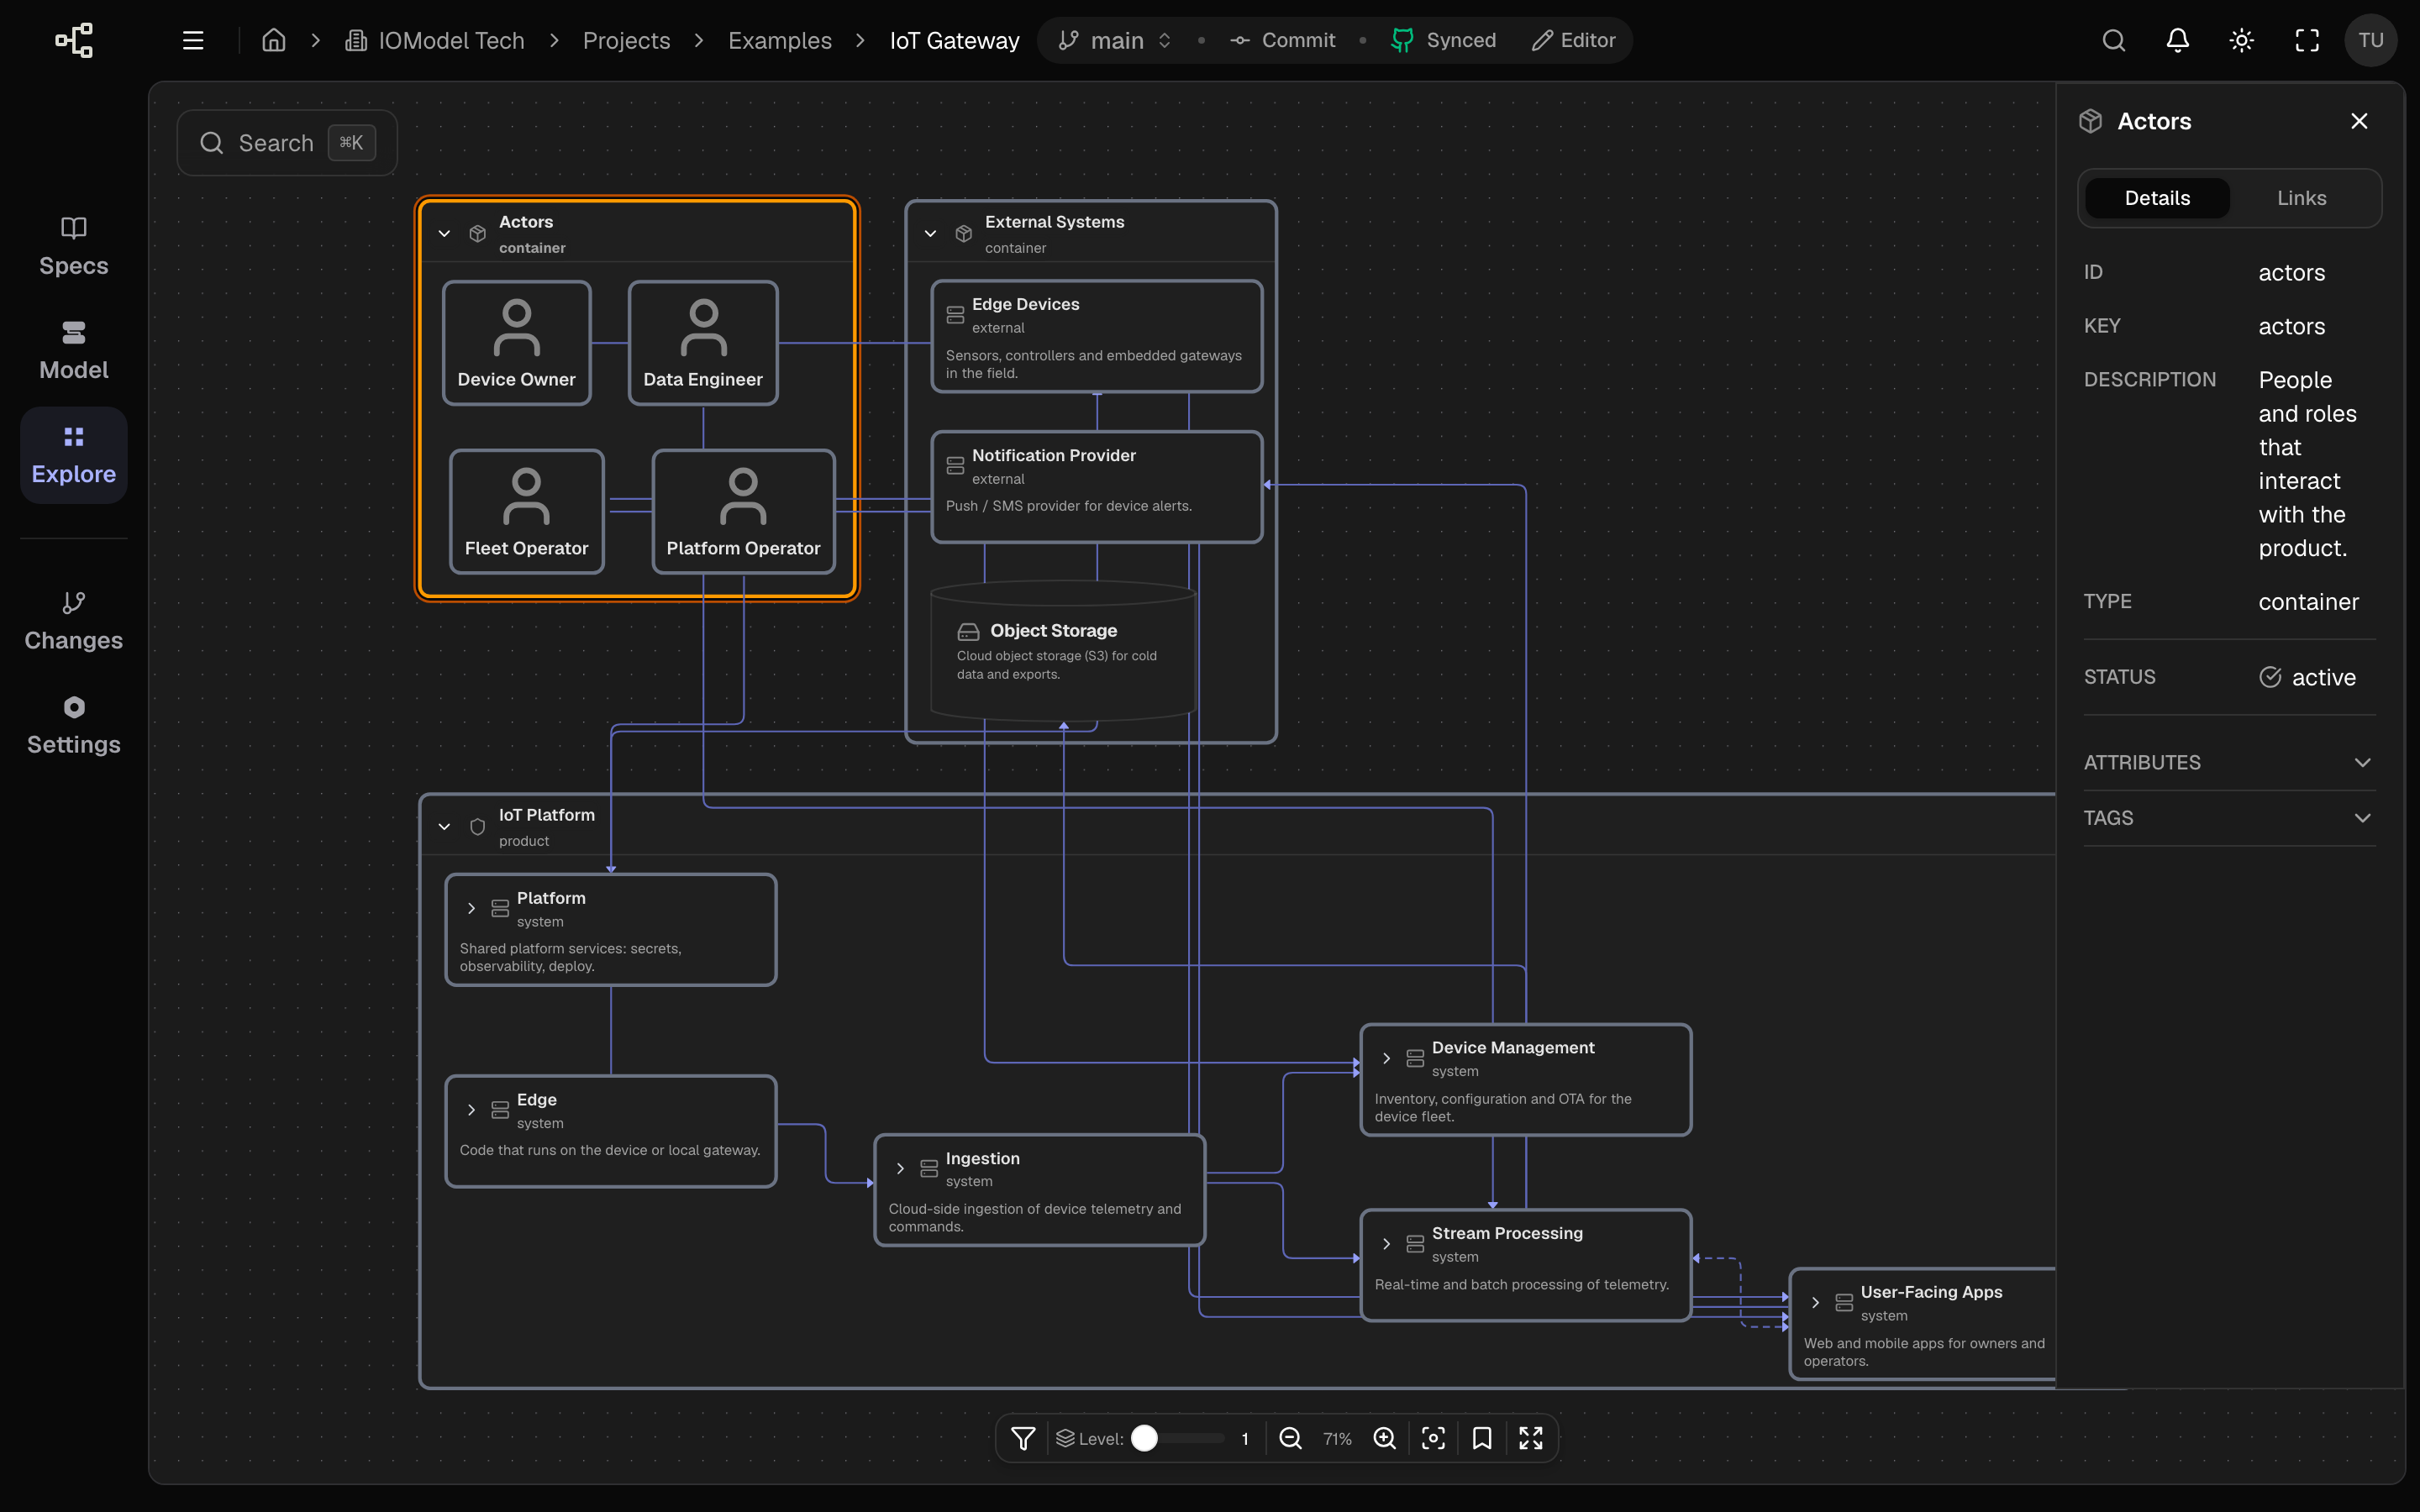Screen dimensions: 2420x1512
Task: Expand the TAGS section
Action: [x=2229, y=818]
